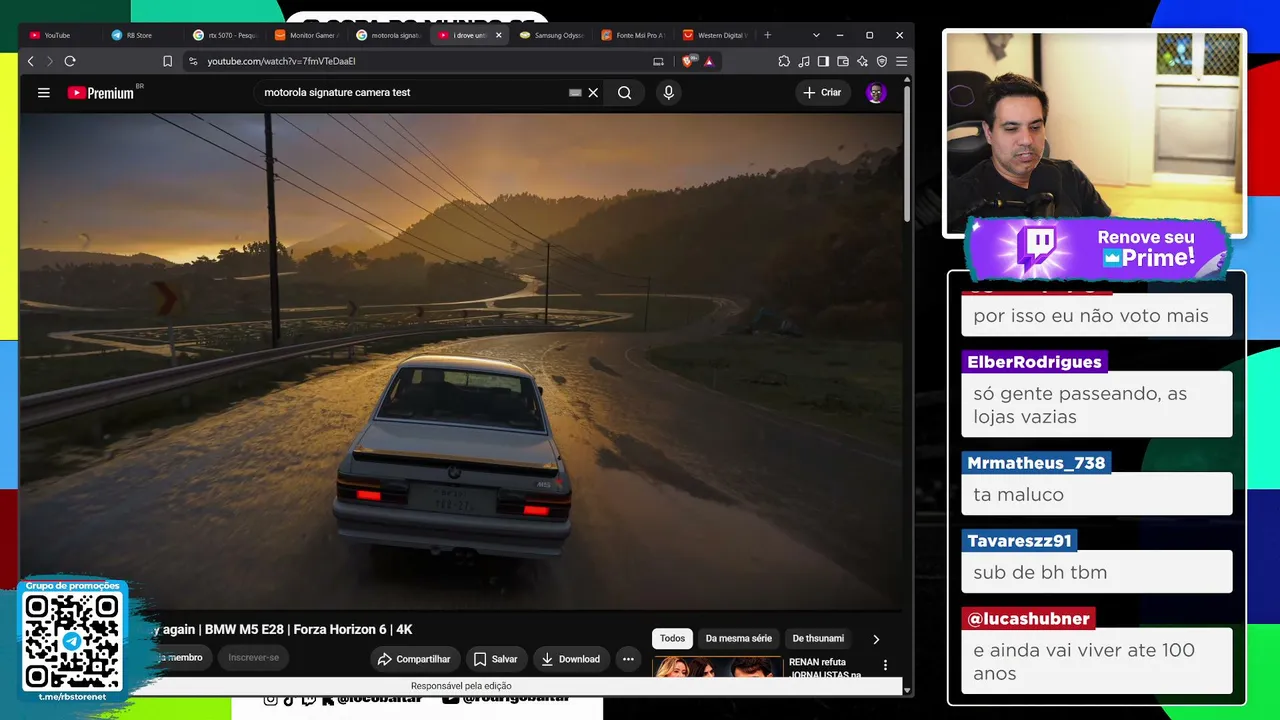This screenshot has height=720, width=1280.
Task: View site information icon beside the URL
Action: 193,61
